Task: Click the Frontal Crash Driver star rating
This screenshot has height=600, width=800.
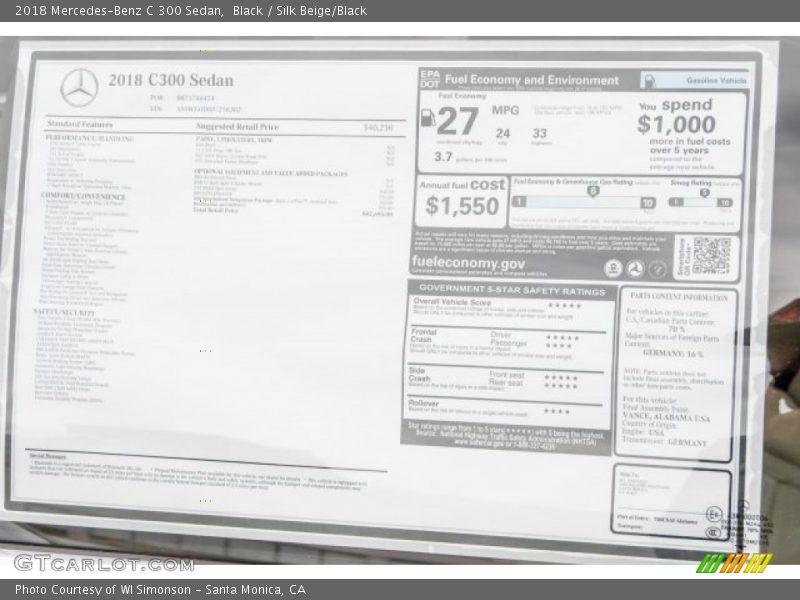Action: (x=562, y=338)
